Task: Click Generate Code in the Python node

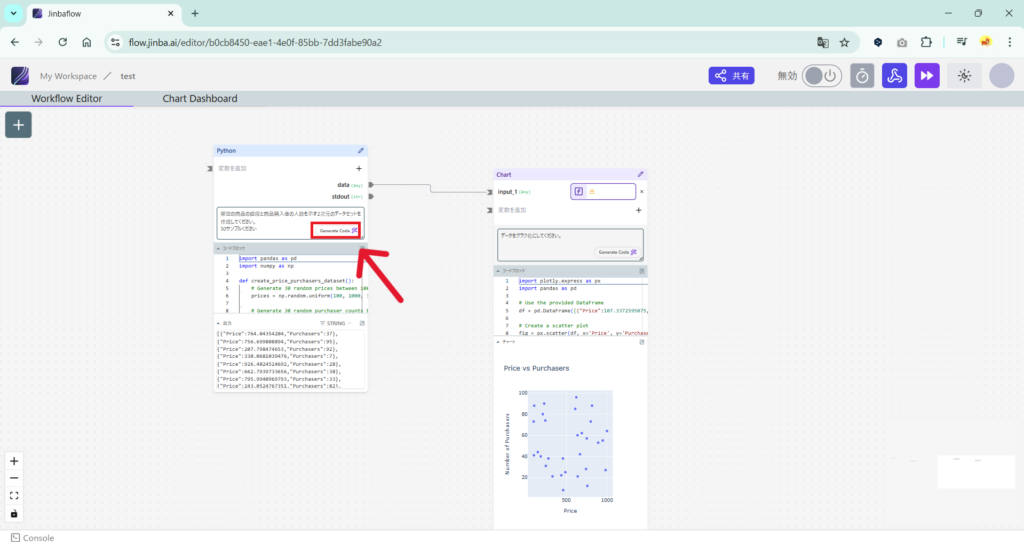Action: 337,230
